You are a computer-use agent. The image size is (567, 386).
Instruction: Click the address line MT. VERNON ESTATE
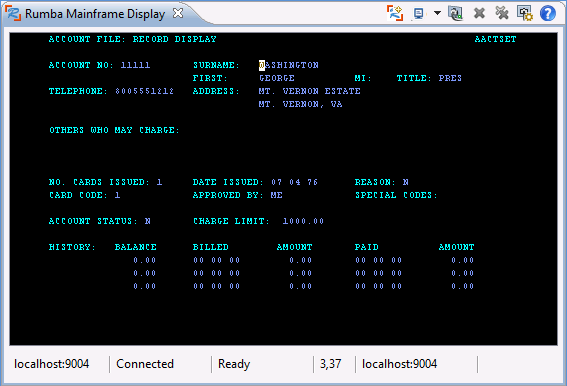[310, 91]
